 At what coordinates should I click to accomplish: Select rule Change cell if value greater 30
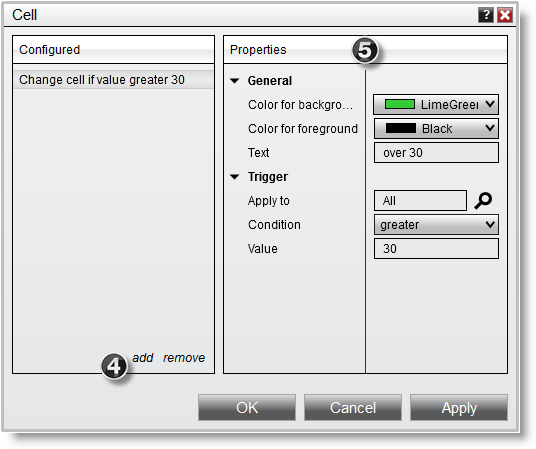(113, 80)
